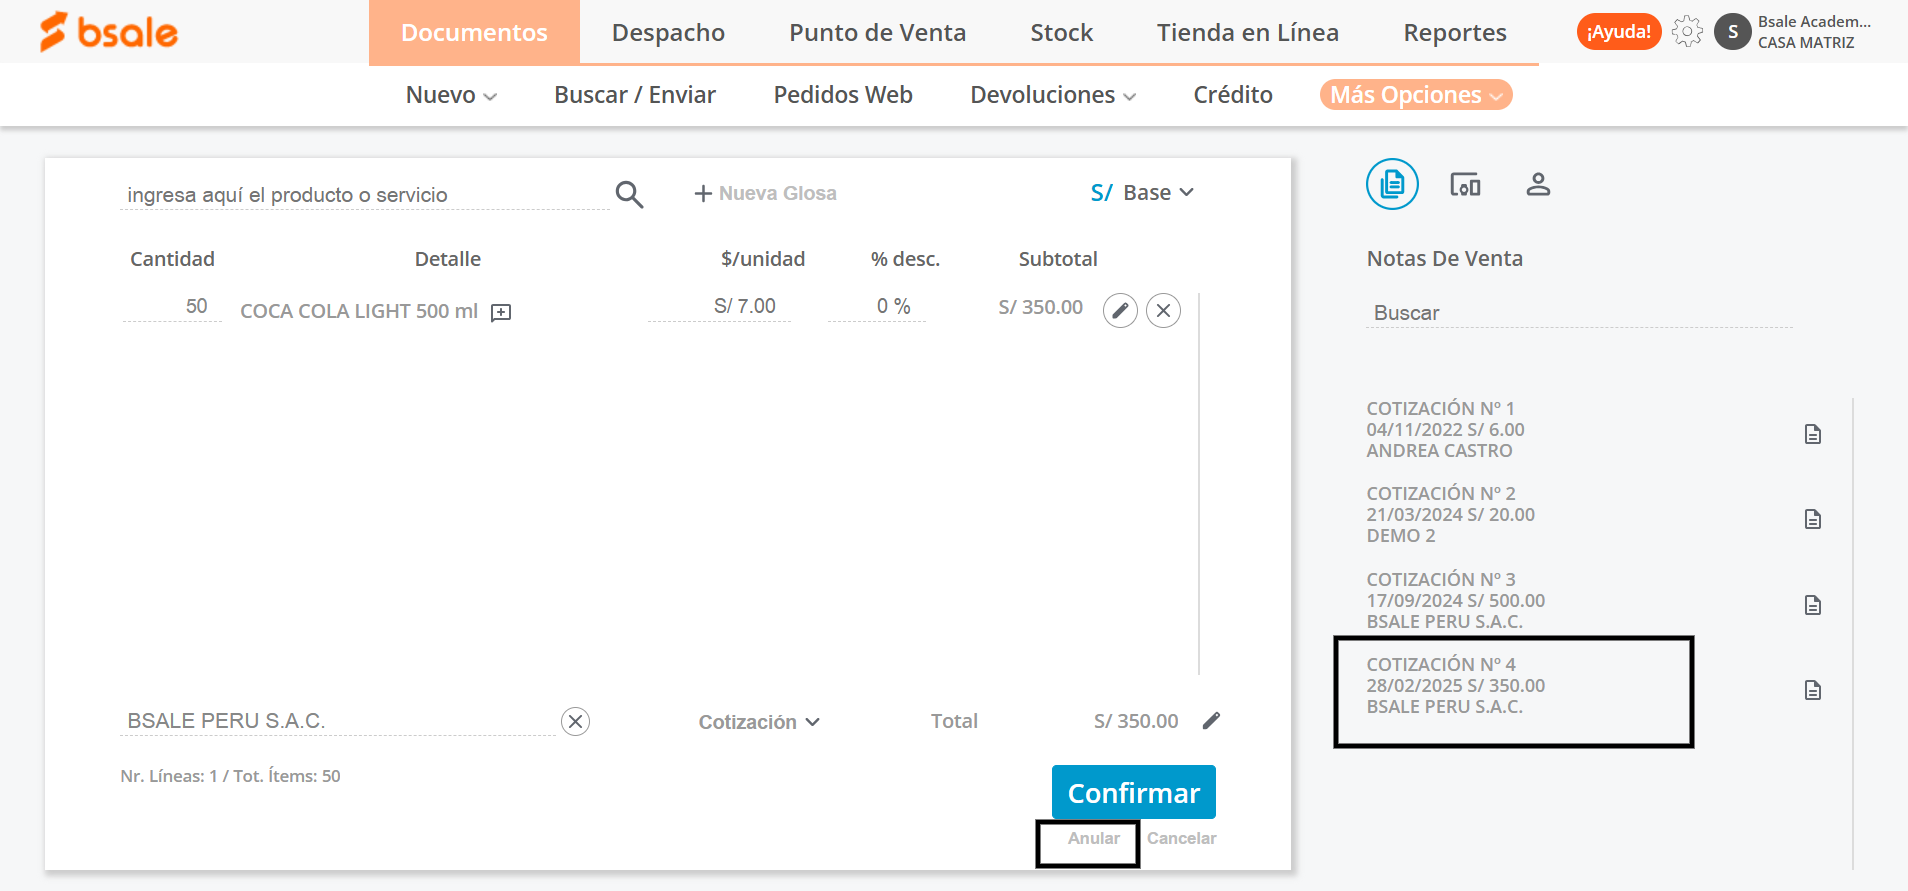Open document icon for Cotización Nº 1
This screenshot has width=1908, height=891.
tap(1813, 434)
